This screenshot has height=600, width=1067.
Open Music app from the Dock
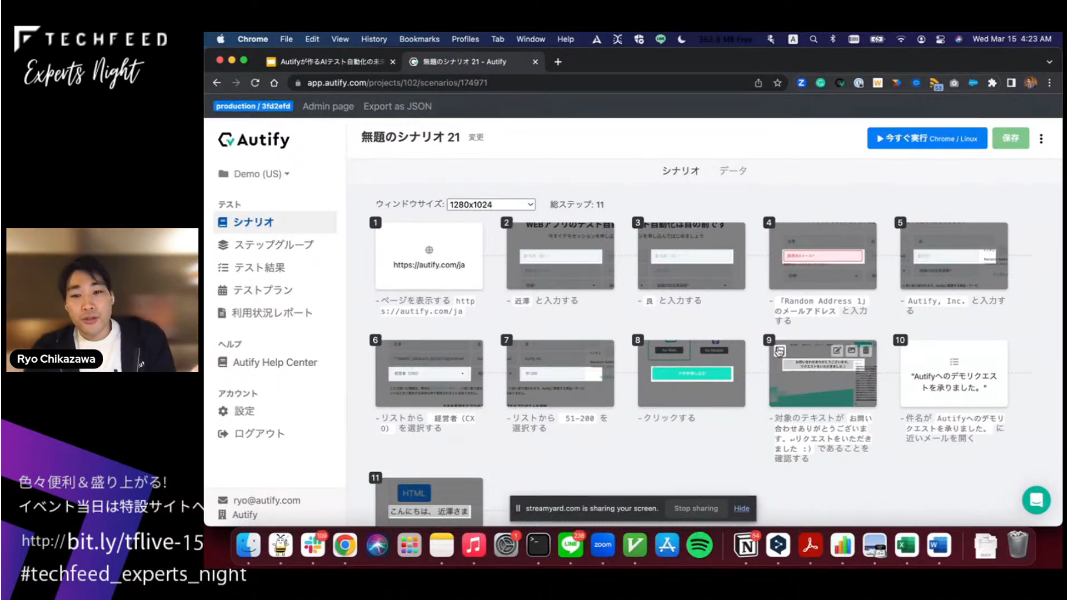[x=474, y=545]
